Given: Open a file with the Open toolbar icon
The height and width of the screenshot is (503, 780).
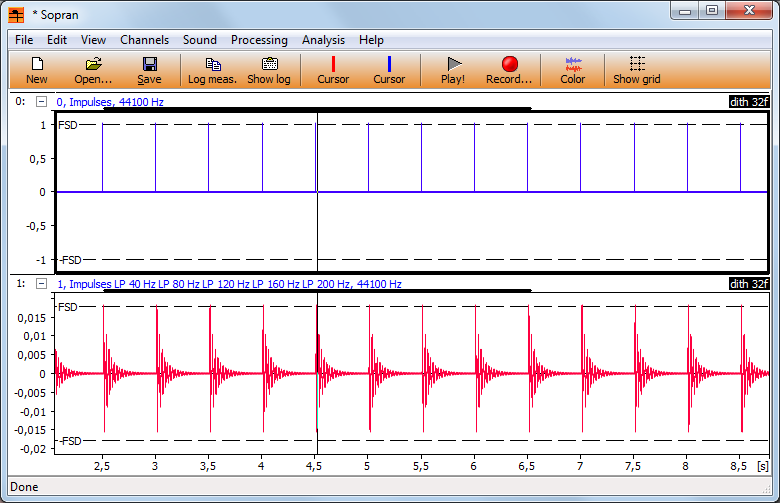Looking at the screenshot, I should [x=93, y=69].
